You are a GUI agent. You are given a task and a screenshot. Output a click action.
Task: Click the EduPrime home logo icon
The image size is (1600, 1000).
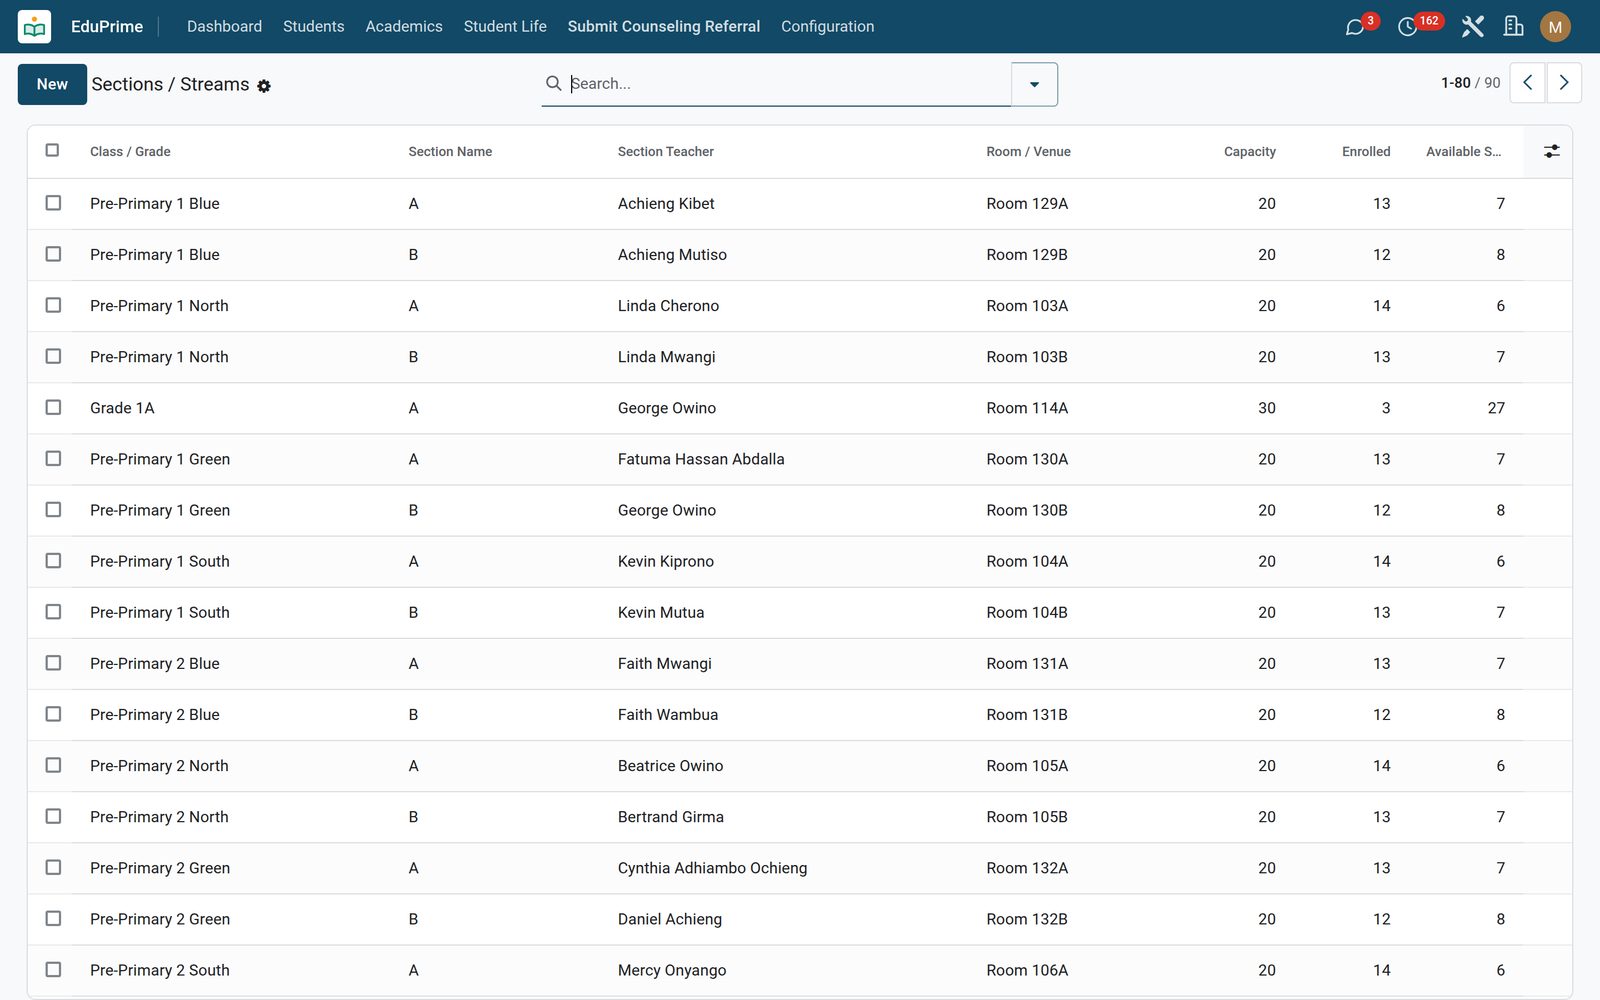tap(35, 27)
